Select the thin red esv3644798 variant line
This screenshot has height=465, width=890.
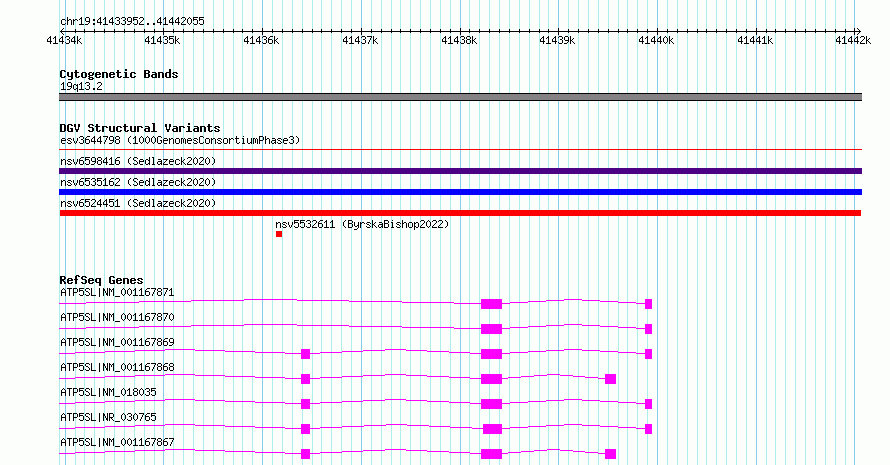[460, 150]
